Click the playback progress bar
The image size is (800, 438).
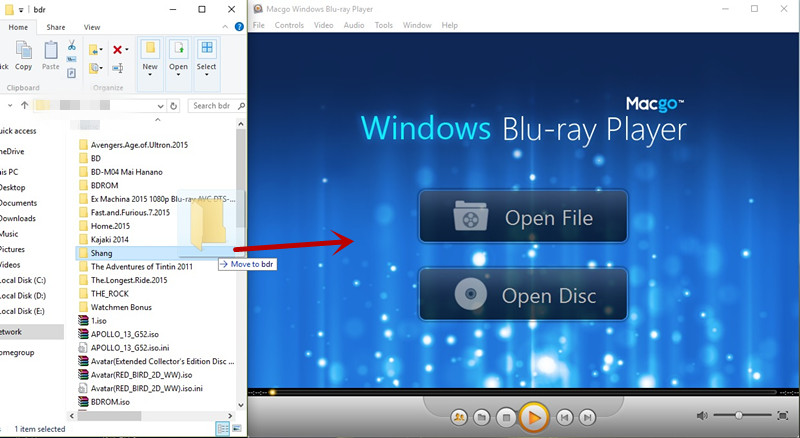coord(523,392)
